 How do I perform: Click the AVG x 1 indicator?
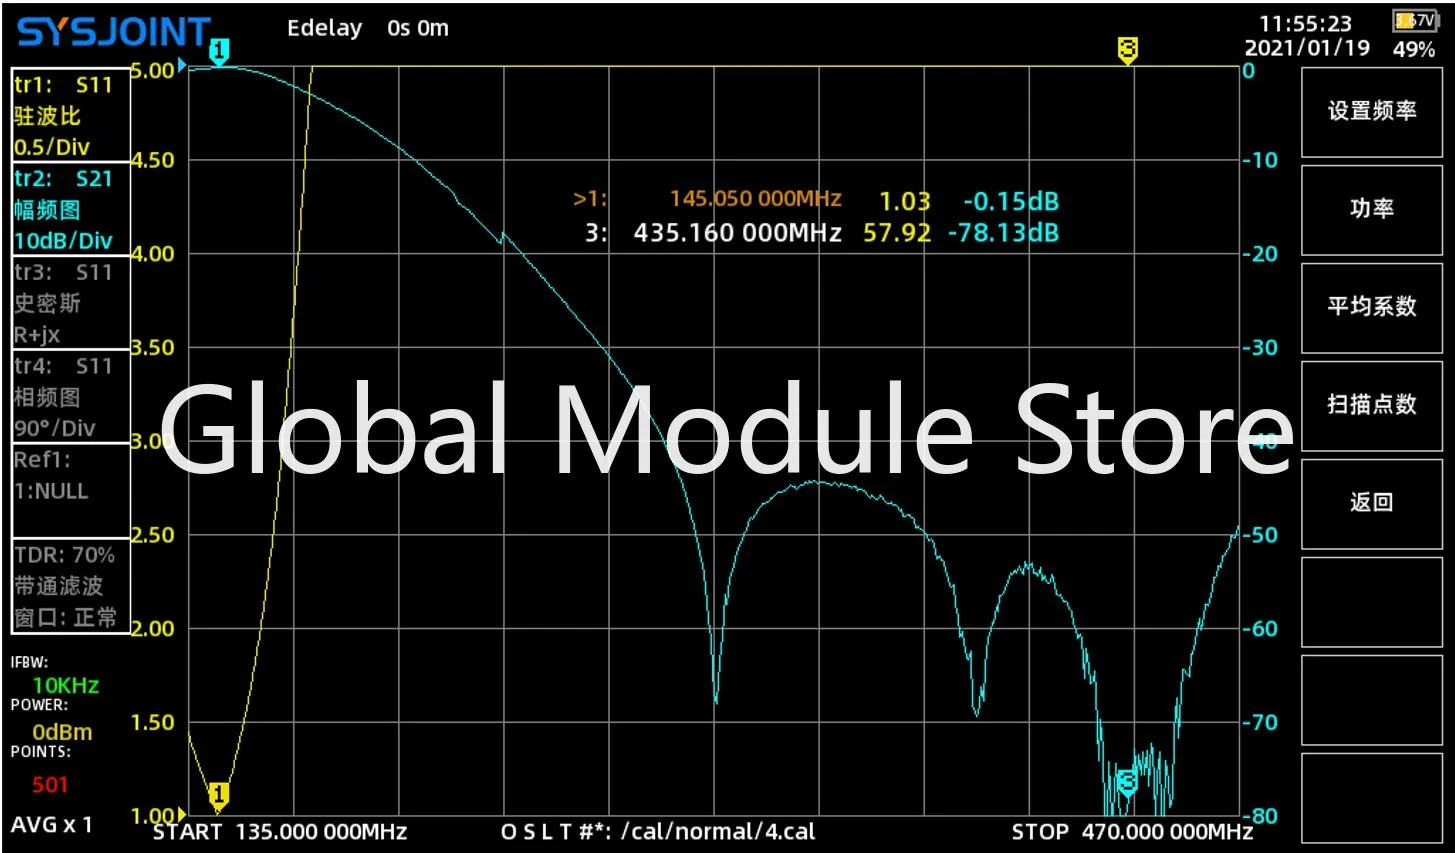tap(52, 825)
